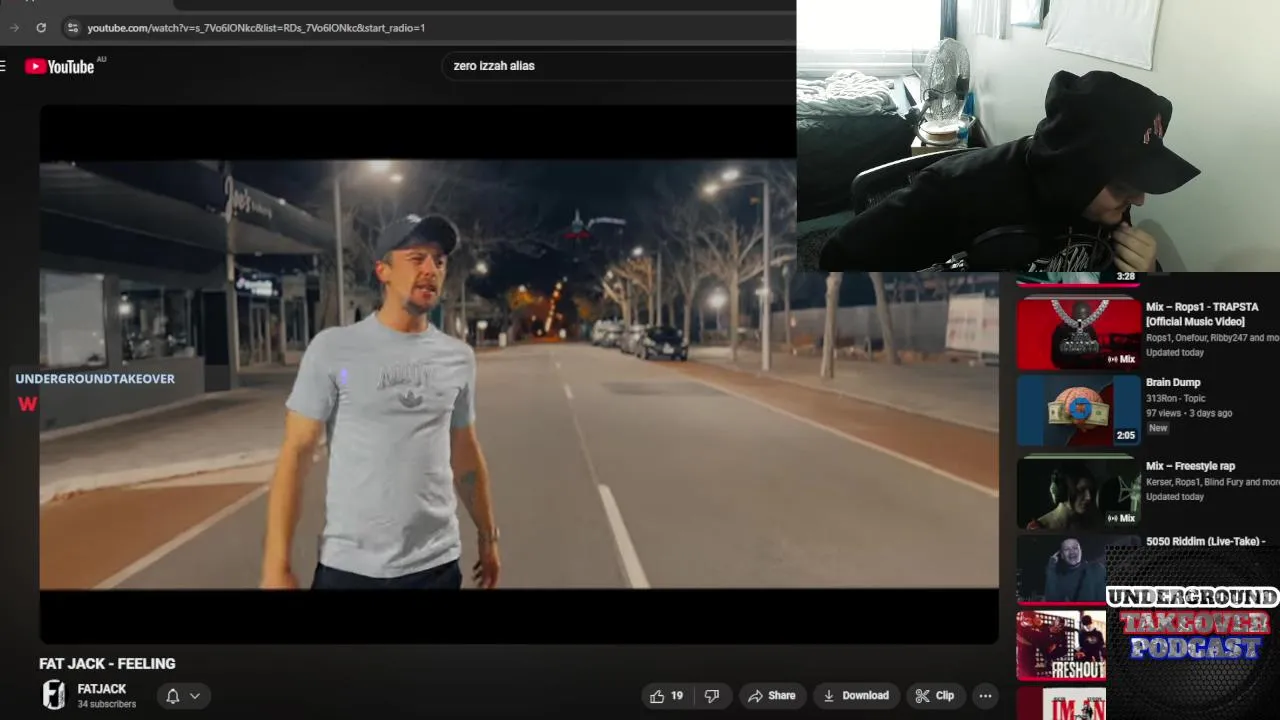
Task: Click the search field containing 'zero izzah alias'
Action: (619, 66)
